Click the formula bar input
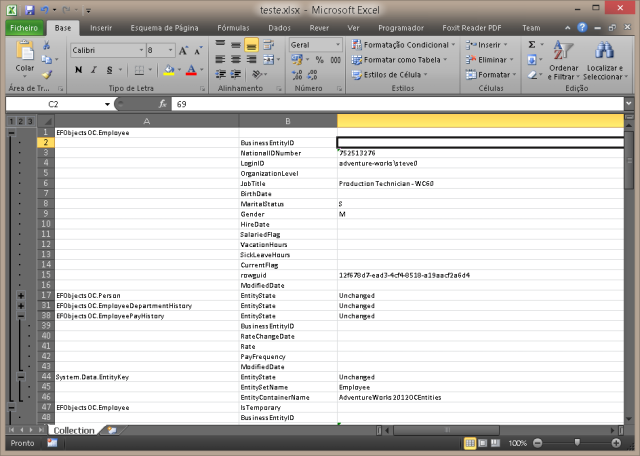Screen dimensions: 640x456 (398, 104)
